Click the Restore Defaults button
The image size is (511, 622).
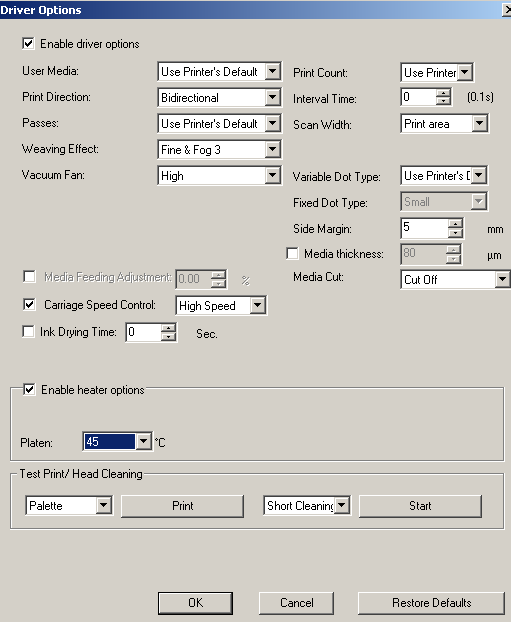pyautogui.click(x=431, y=603)
